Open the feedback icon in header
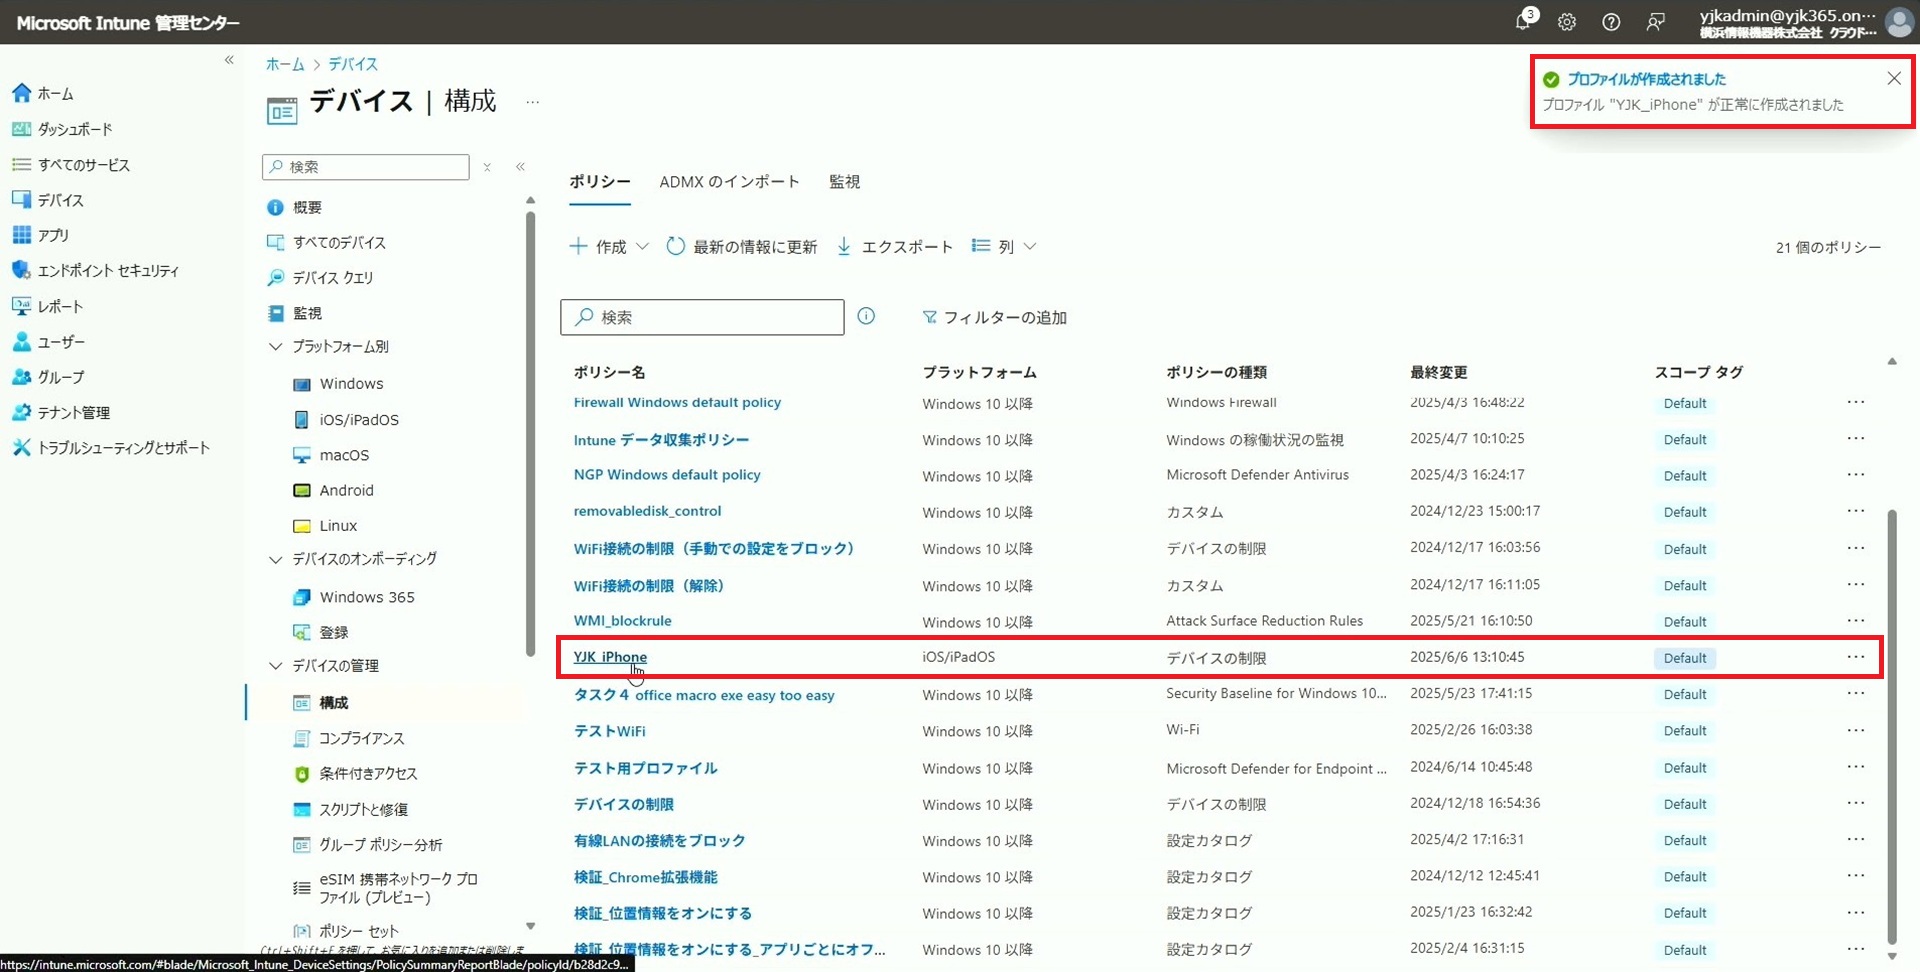1920x972 pixels. tap(1656, 22)
